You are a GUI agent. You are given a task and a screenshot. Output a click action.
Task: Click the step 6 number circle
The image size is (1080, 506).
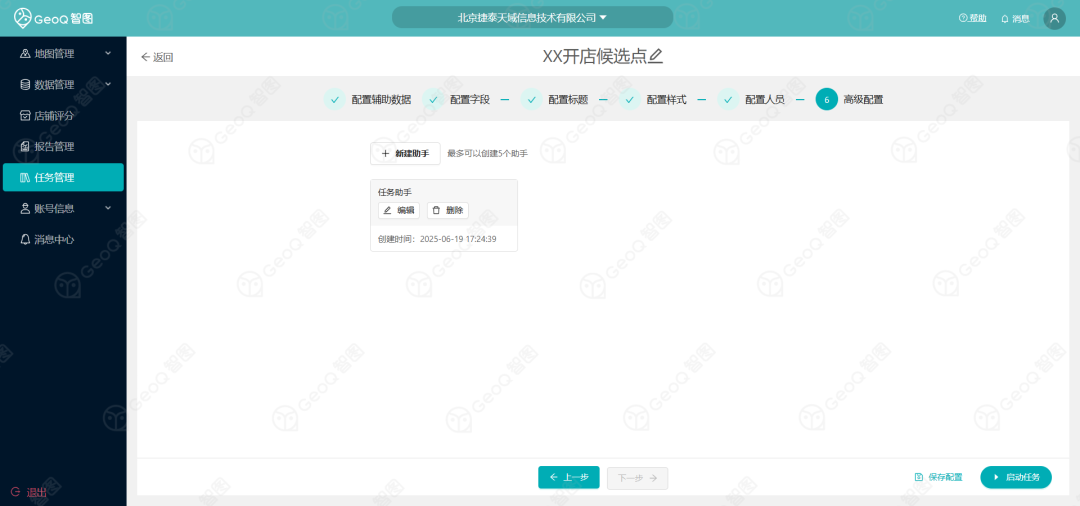tap(827, 99)
